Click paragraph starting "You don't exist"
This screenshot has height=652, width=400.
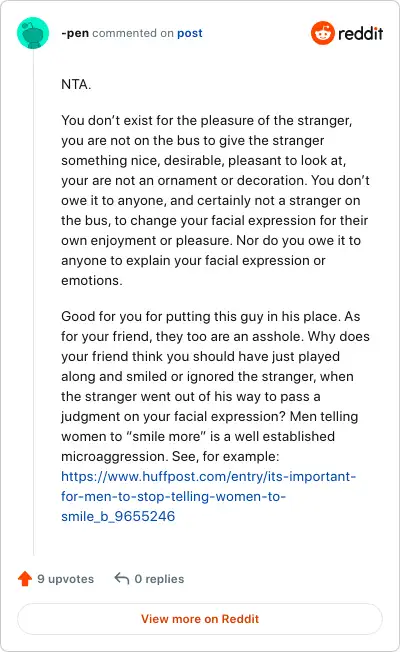215,200
